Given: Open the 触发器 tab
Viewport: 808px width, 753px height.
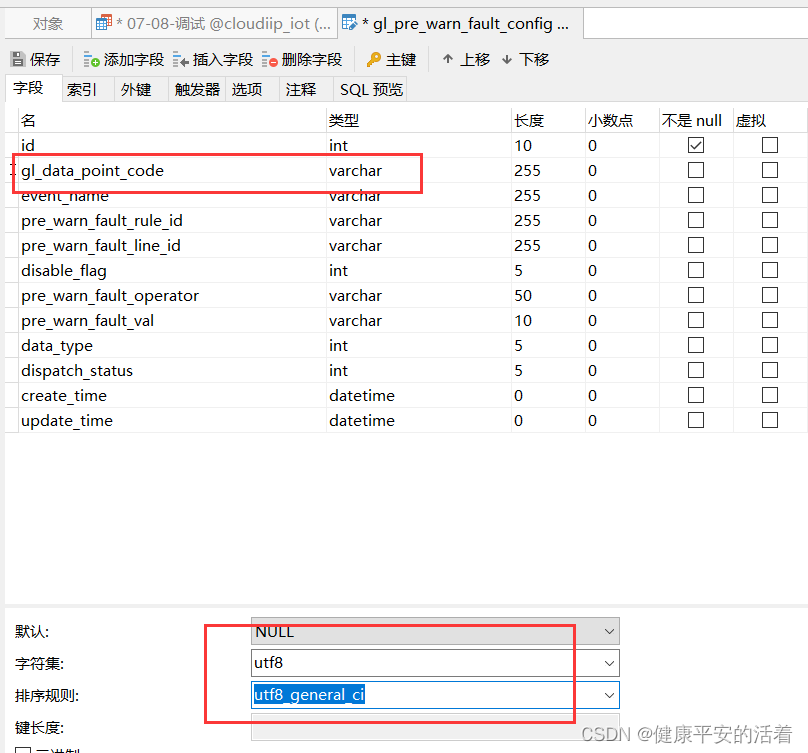Looking at the screenshot, I should (x=196, y=88).
